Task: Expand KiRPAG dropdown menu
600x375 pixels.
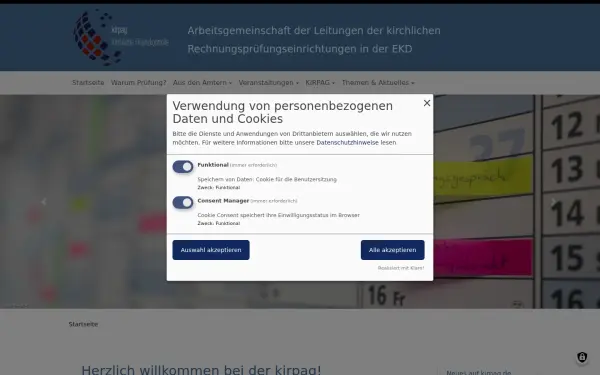Action: pos(320,83)
